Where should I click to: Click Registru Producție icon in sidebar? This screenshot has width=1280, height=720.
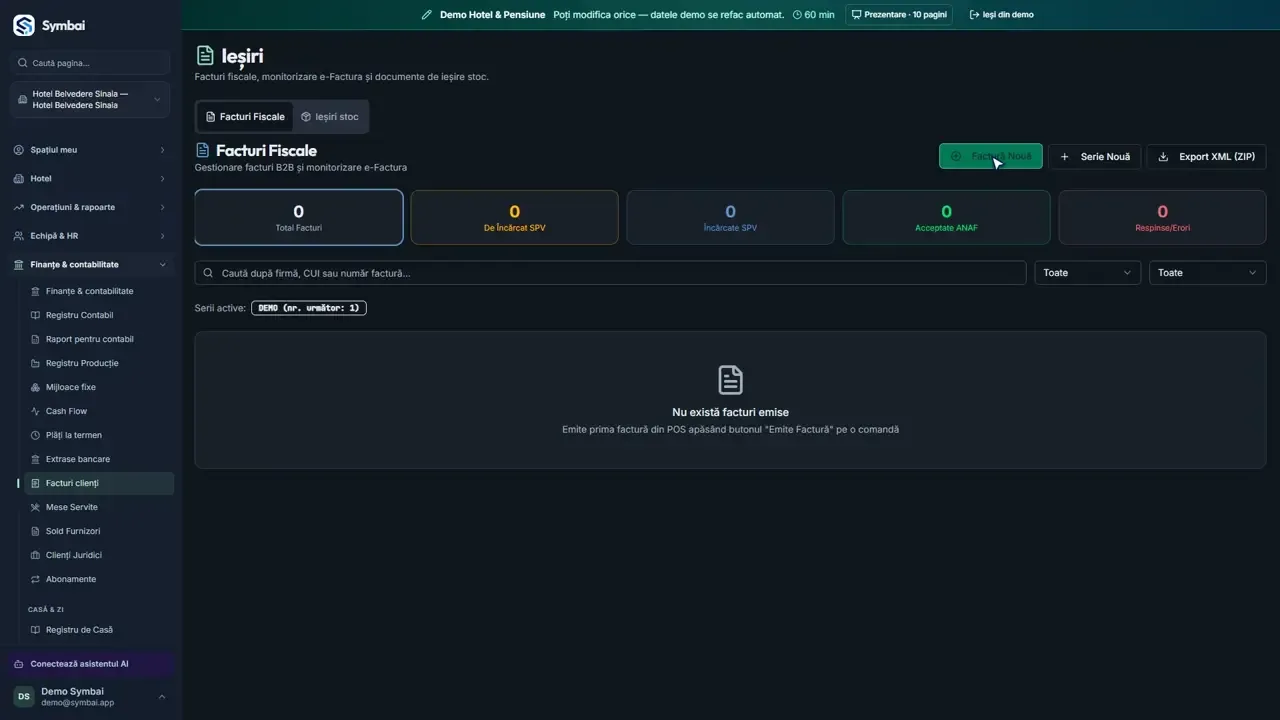pos(36,363)
